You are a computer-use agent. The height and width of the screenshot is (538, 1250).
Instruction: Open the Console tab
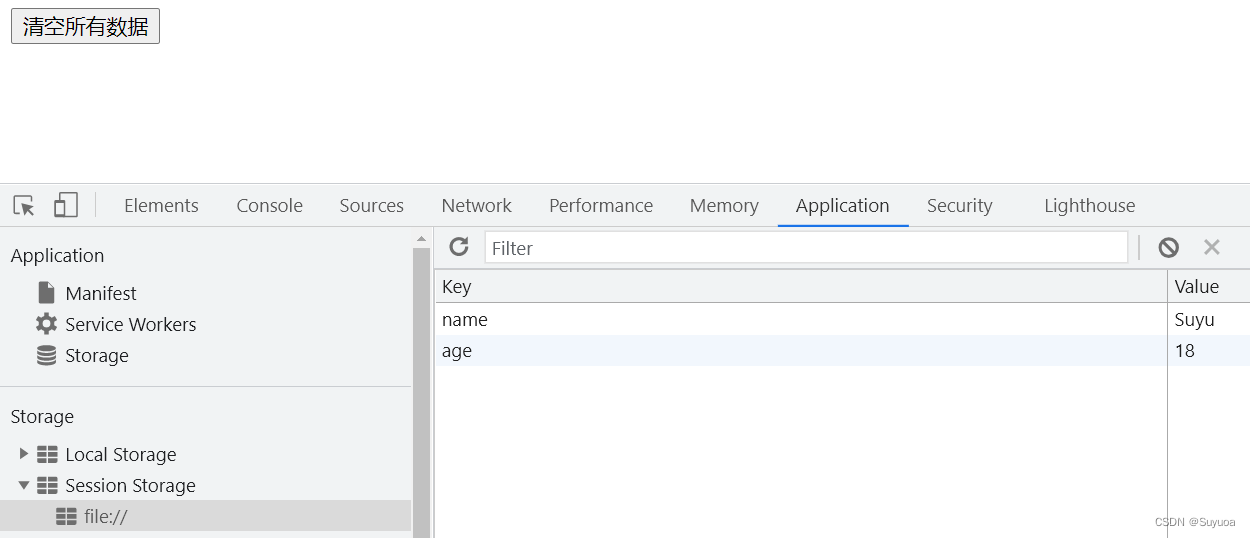[x=269, y=206]
